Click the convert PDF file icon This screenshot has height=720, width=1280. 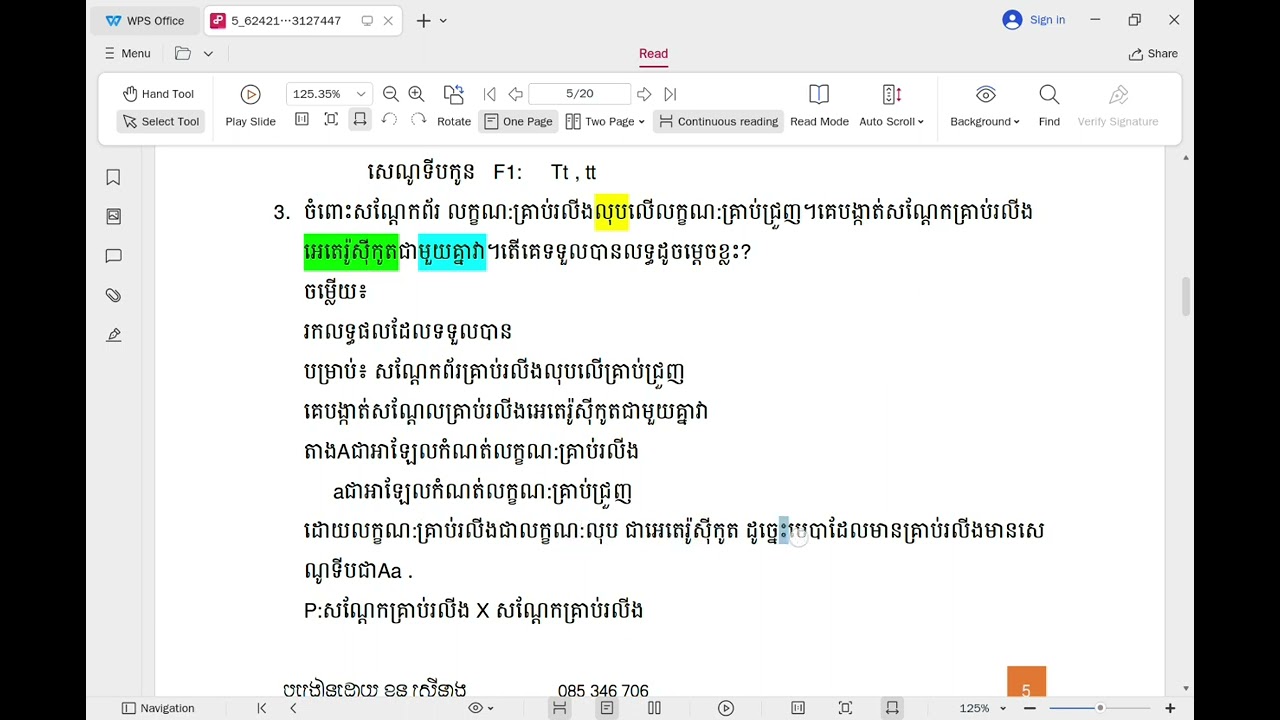(x=453, y=94)
